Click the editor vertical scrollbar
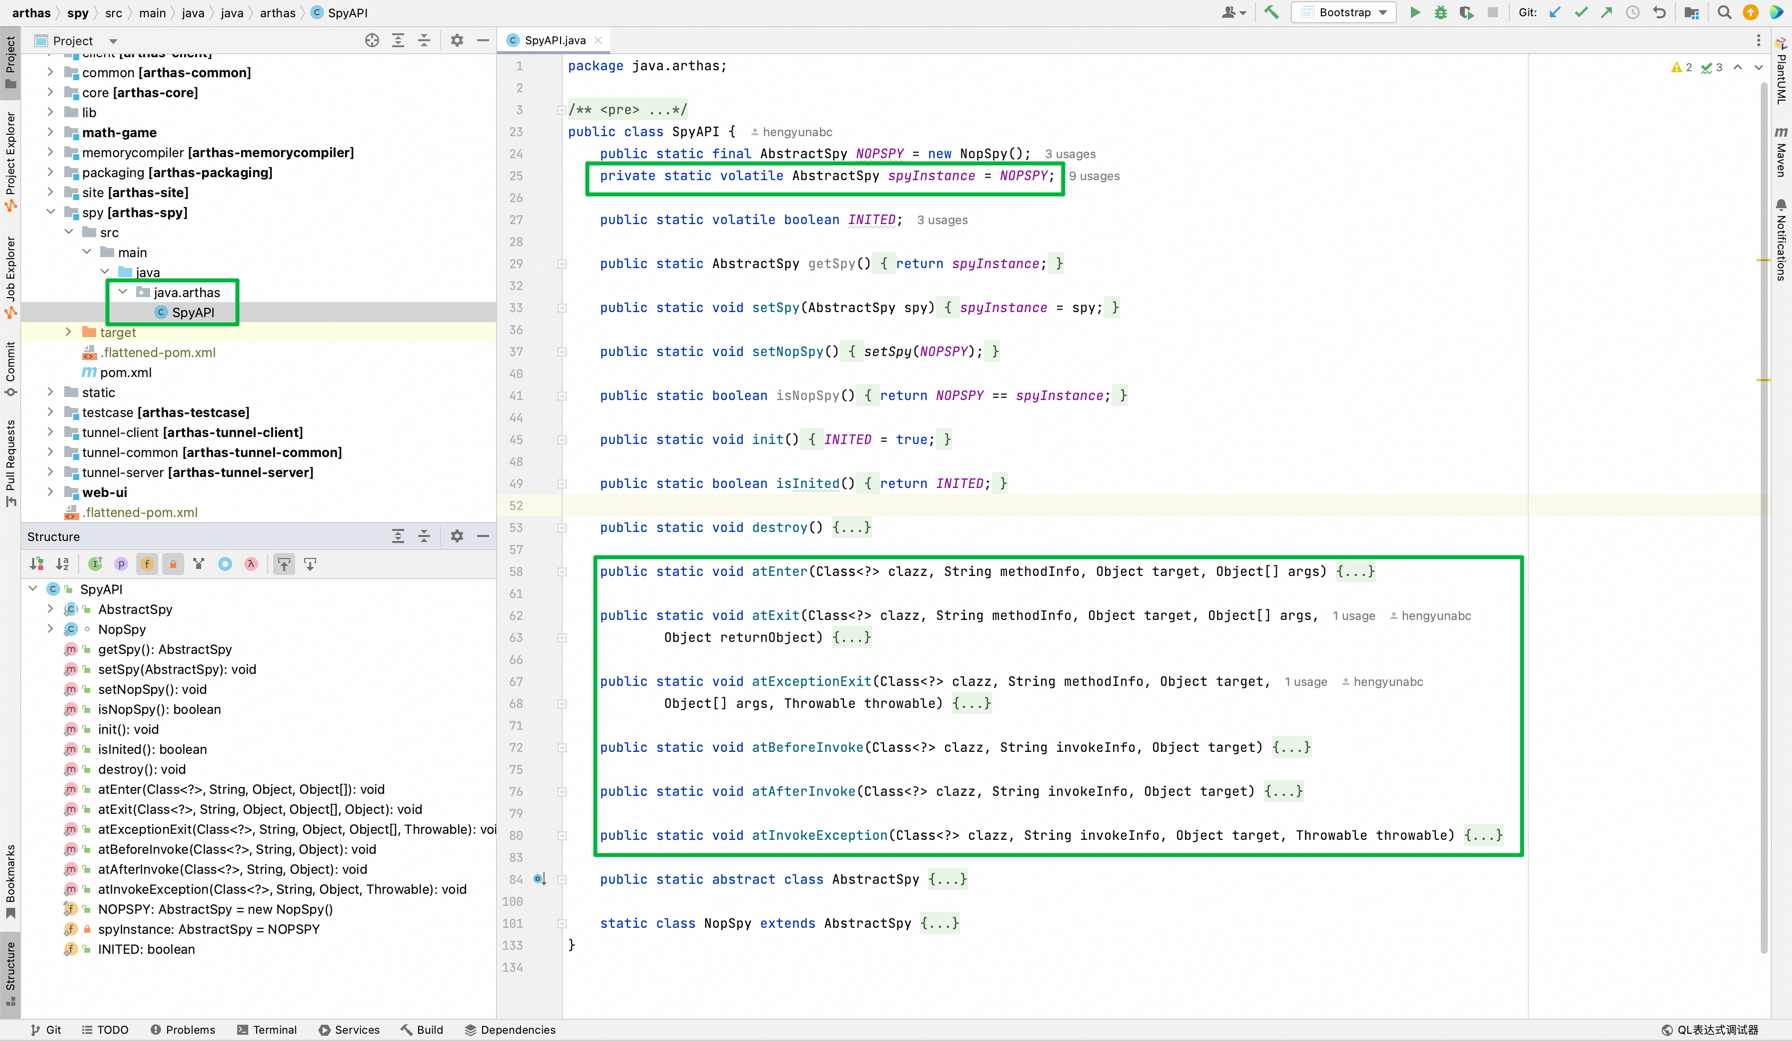The height and width of the screenshot is (1041, 1792). coord(1764,517)
